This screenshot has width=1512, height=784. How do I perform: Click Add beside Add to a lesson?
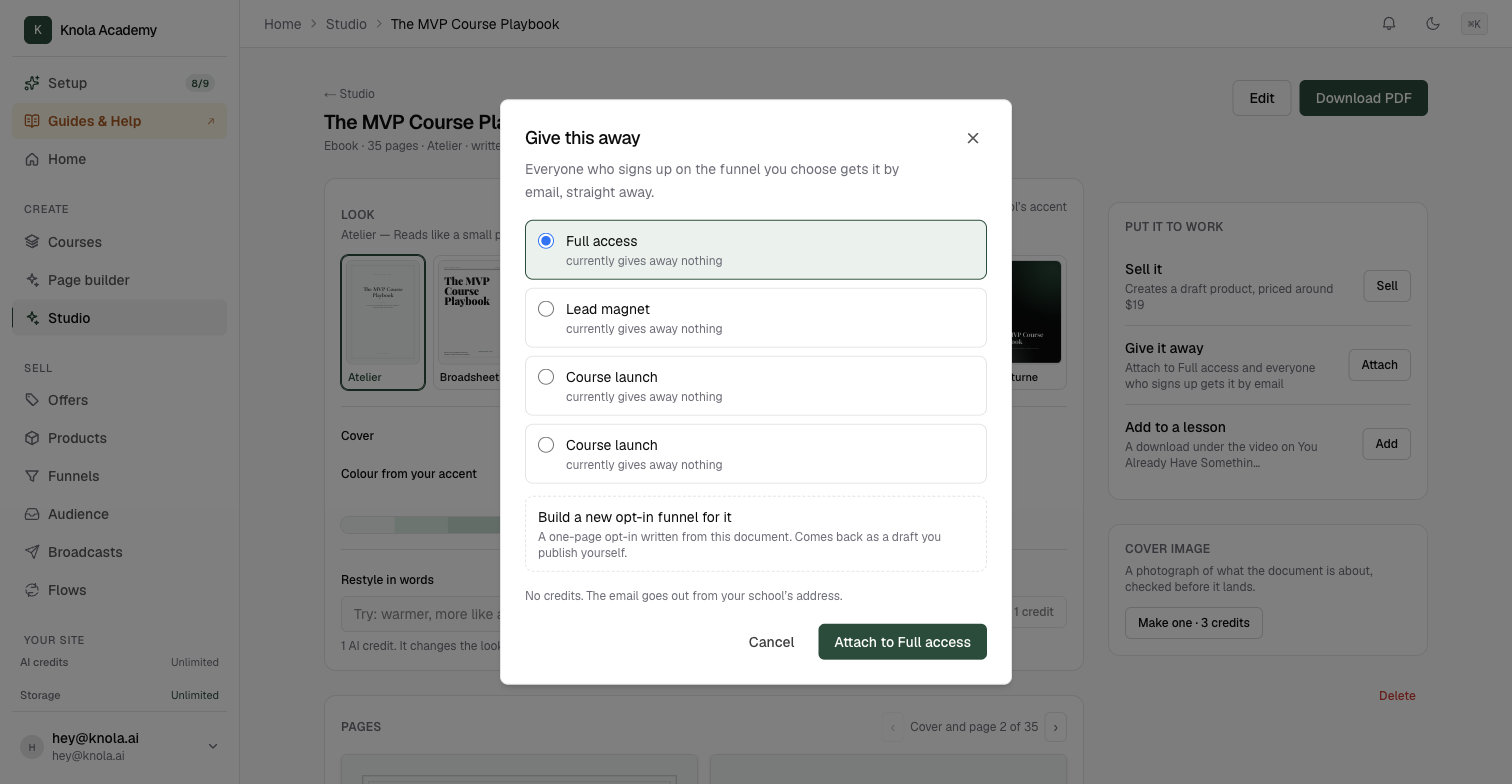click(x=1387, y=444)
